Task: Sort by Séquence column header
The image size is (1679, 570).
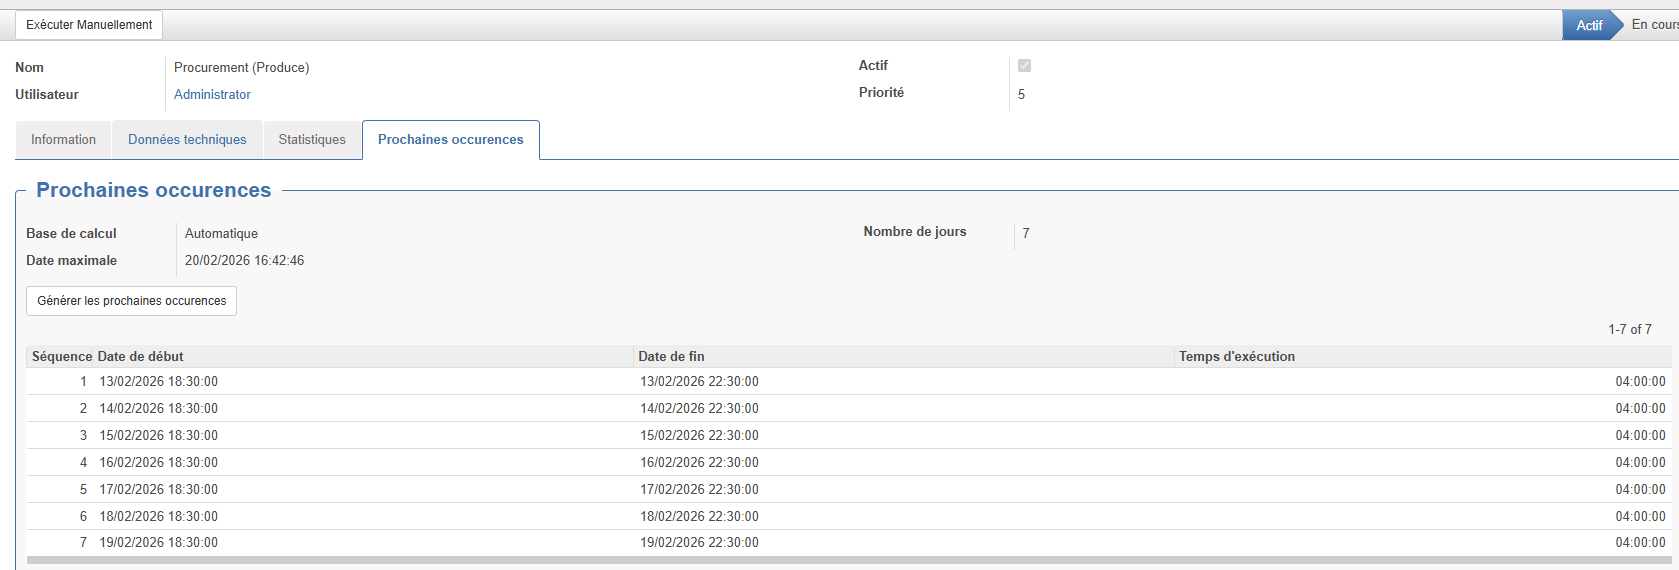Action: pos(61,357)
